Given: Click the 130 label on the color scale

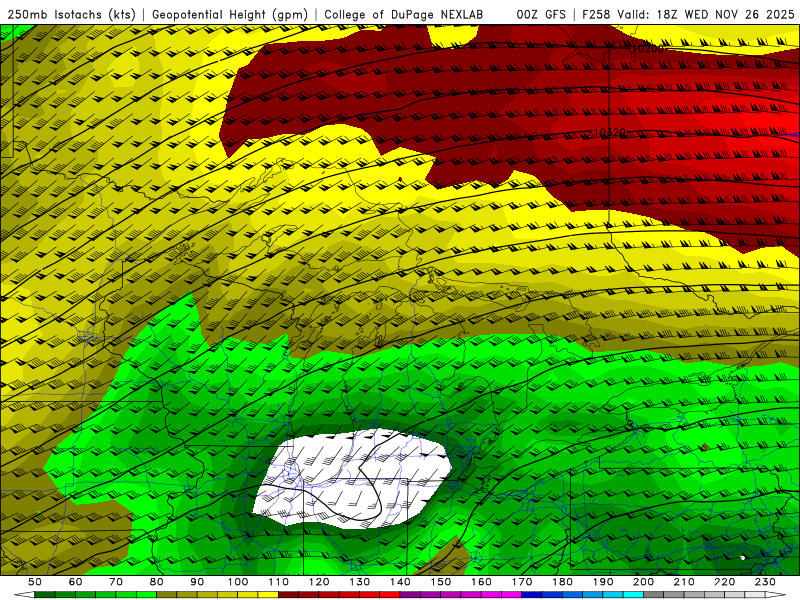Looking at the screenshot, I should tap(359, 582).
